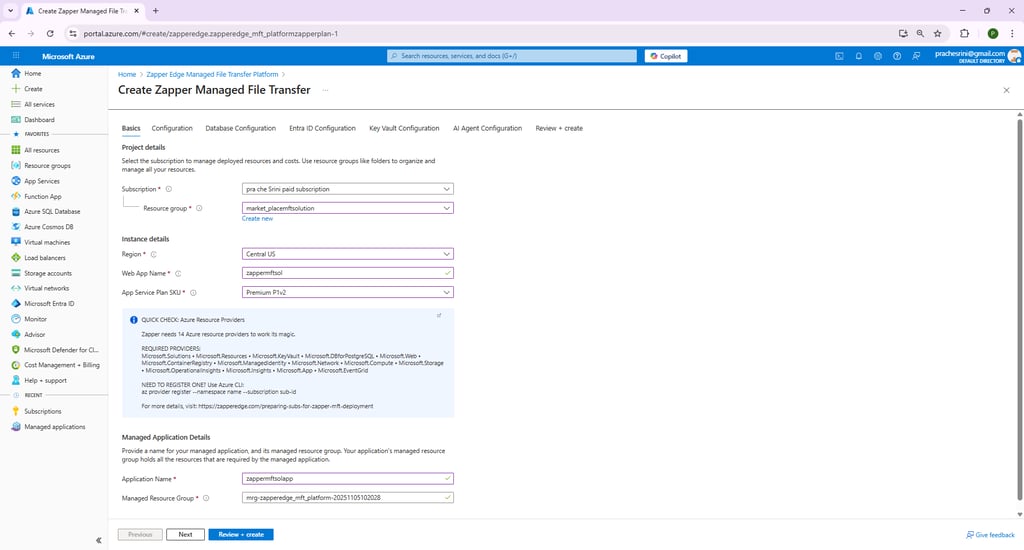Image resolution: width=1024 pixels, height=550 pixels.
Task: Click the Managed Resource Group input field
Action: [347, 498]
